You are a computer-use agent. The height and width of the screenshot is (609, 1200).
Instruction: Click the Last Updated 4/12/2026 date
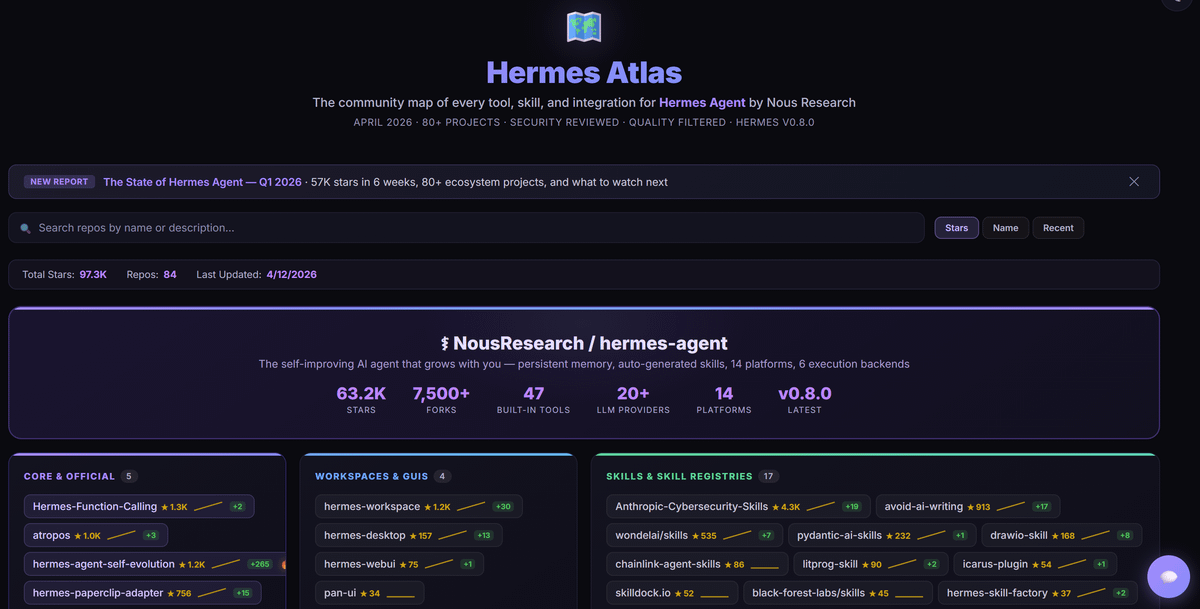pyautogui.click(x=291, y=274)
